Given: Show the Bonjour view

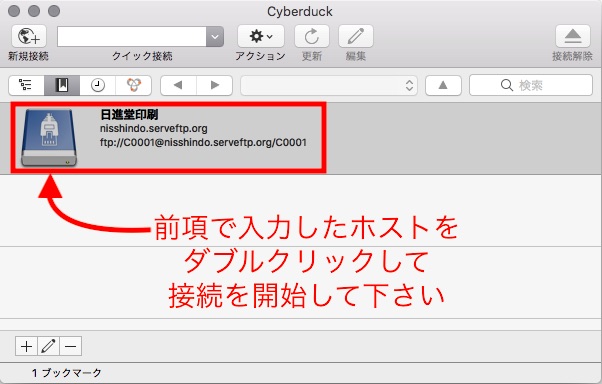Looking at the screenshot, I should point(133,85).
